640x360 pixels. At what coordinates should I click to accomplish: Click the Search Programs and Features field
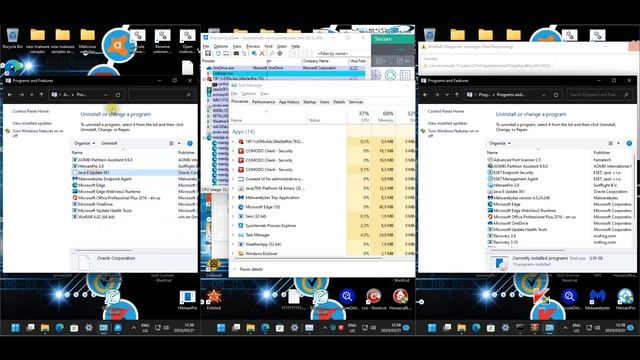pos(599,95)
